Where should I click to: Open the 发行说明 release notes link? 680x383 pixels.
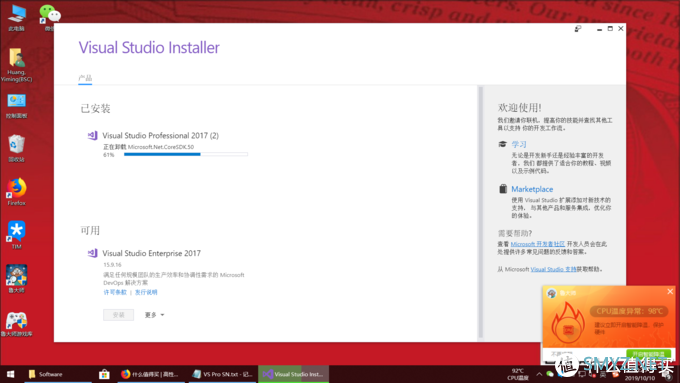(146, 292)
